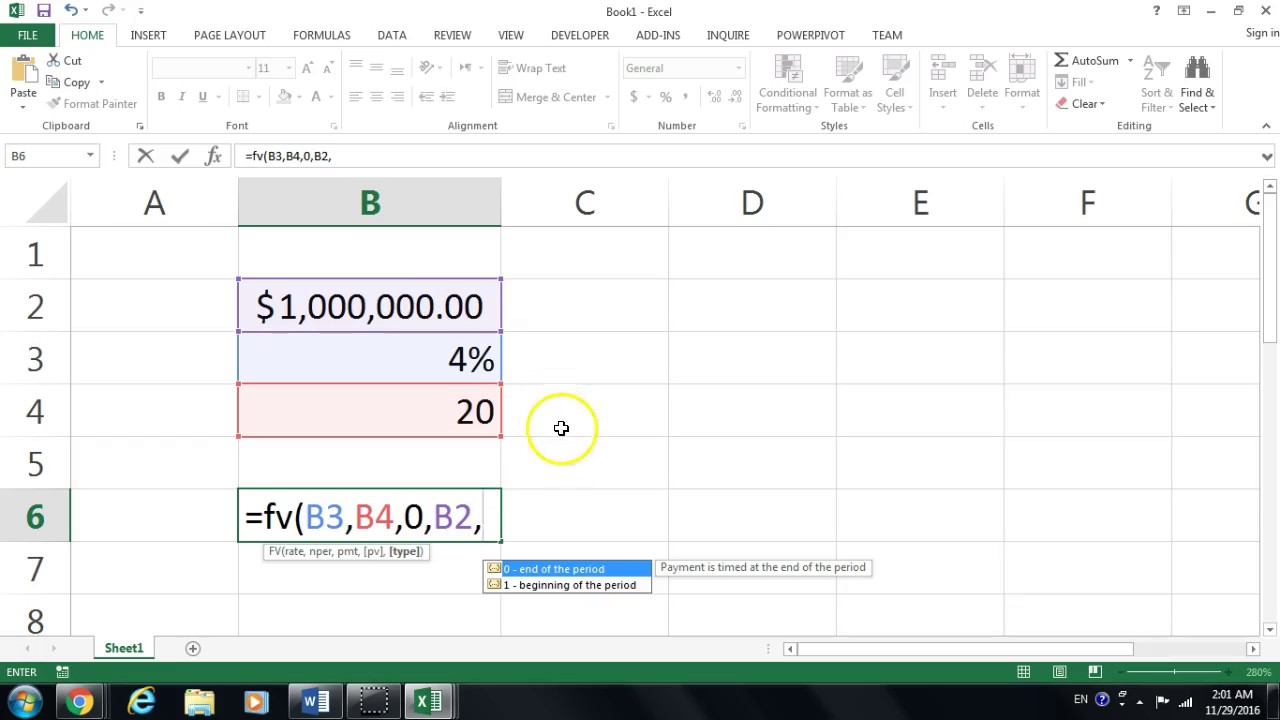Expand the formula bar
This screenshot has width=1280, height=720.
[x=1267, y=157]
